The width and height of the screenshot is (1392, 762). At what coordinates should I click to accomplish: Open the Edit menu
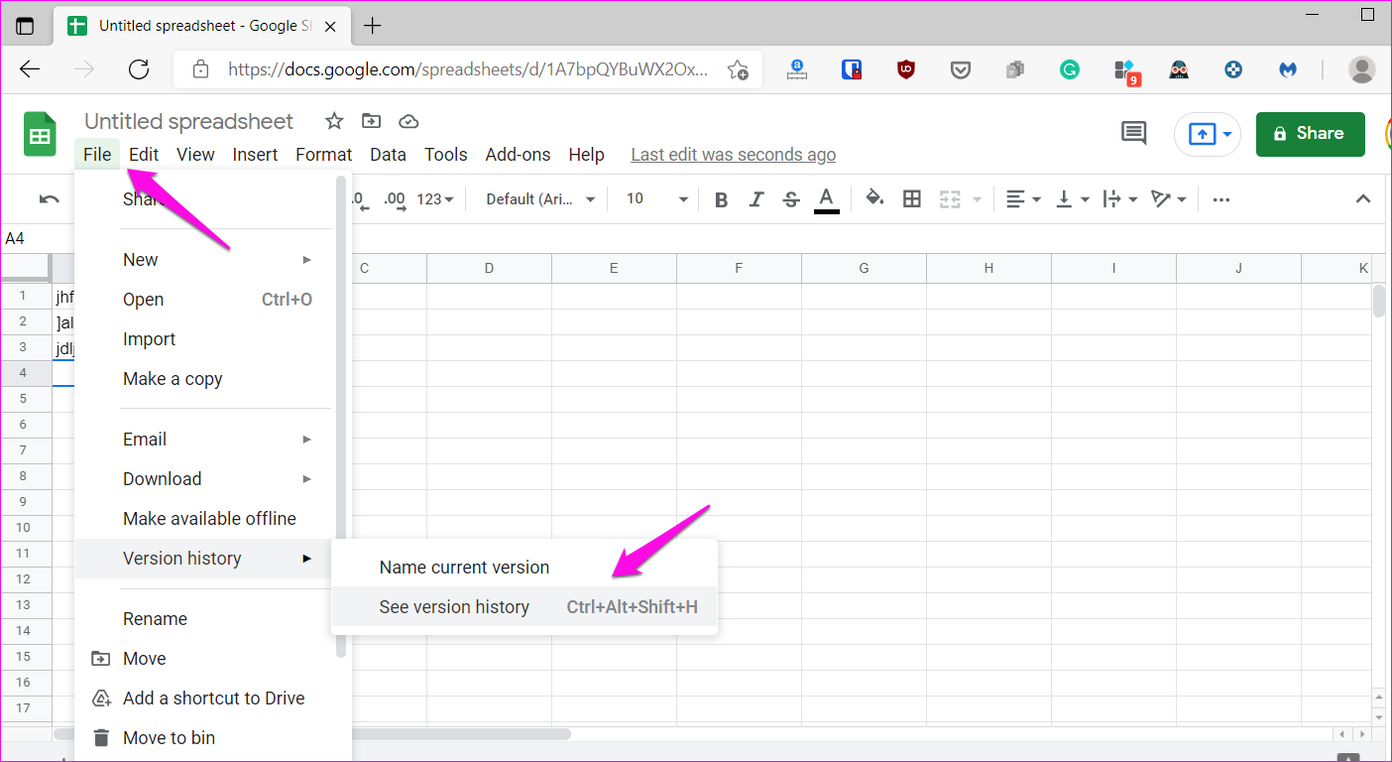pyautogui.click(x=144, y=154)
